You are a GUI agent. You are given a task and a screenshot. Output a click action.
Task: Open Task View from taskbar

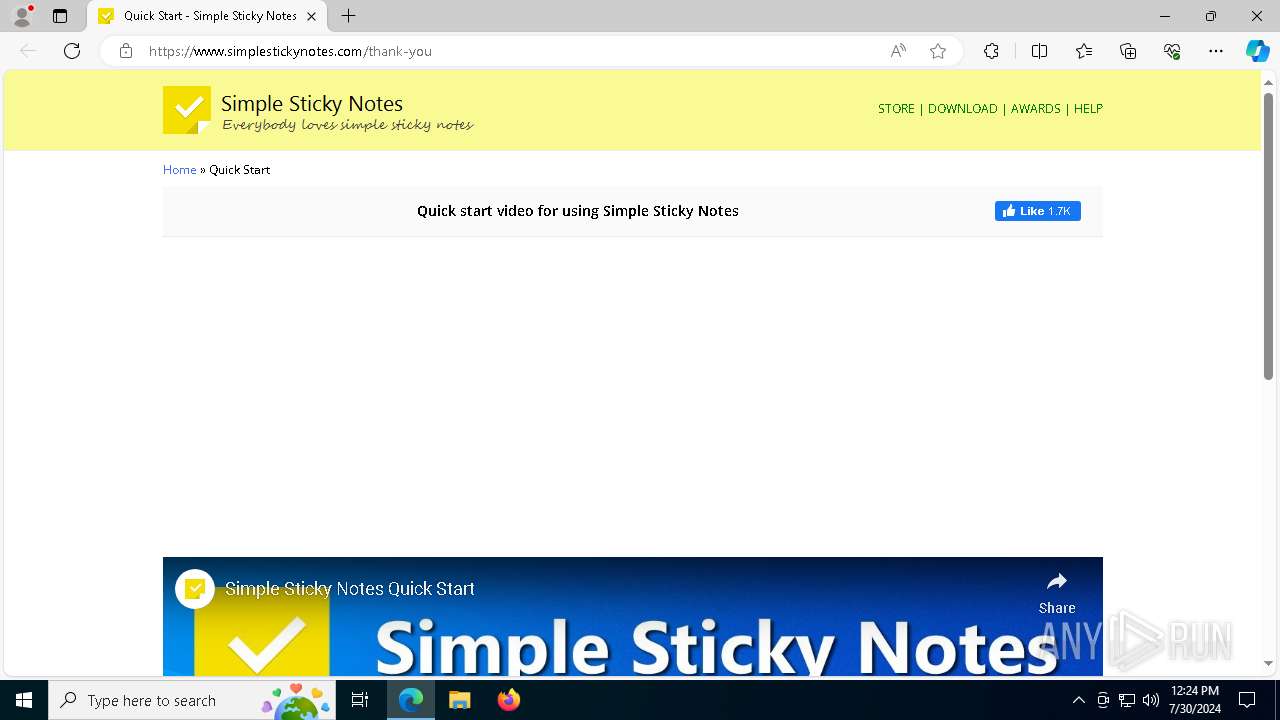tap(360, 700)
